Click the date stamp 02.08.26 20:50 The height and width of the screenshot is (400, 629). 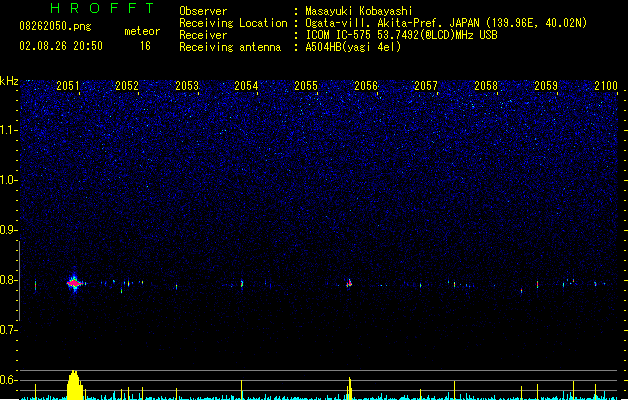(61, 46)
